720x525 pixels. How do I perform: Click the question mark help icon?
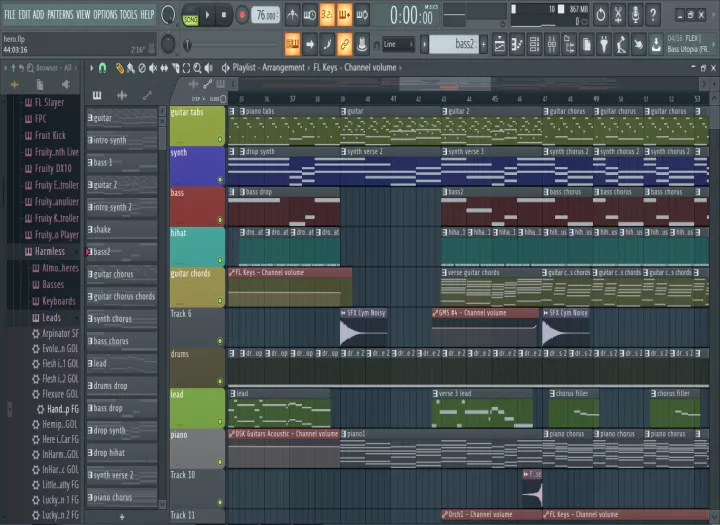[652, 15]
